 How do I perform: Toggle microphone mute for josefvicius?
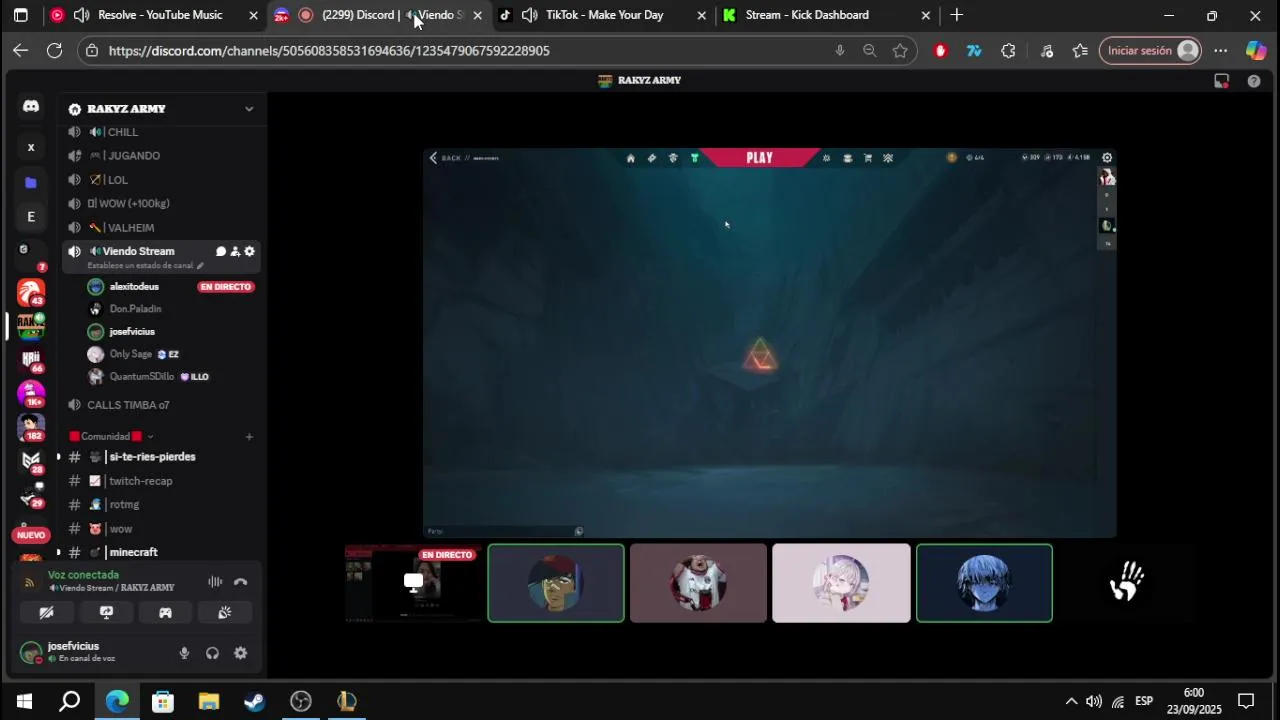point(184,653)
